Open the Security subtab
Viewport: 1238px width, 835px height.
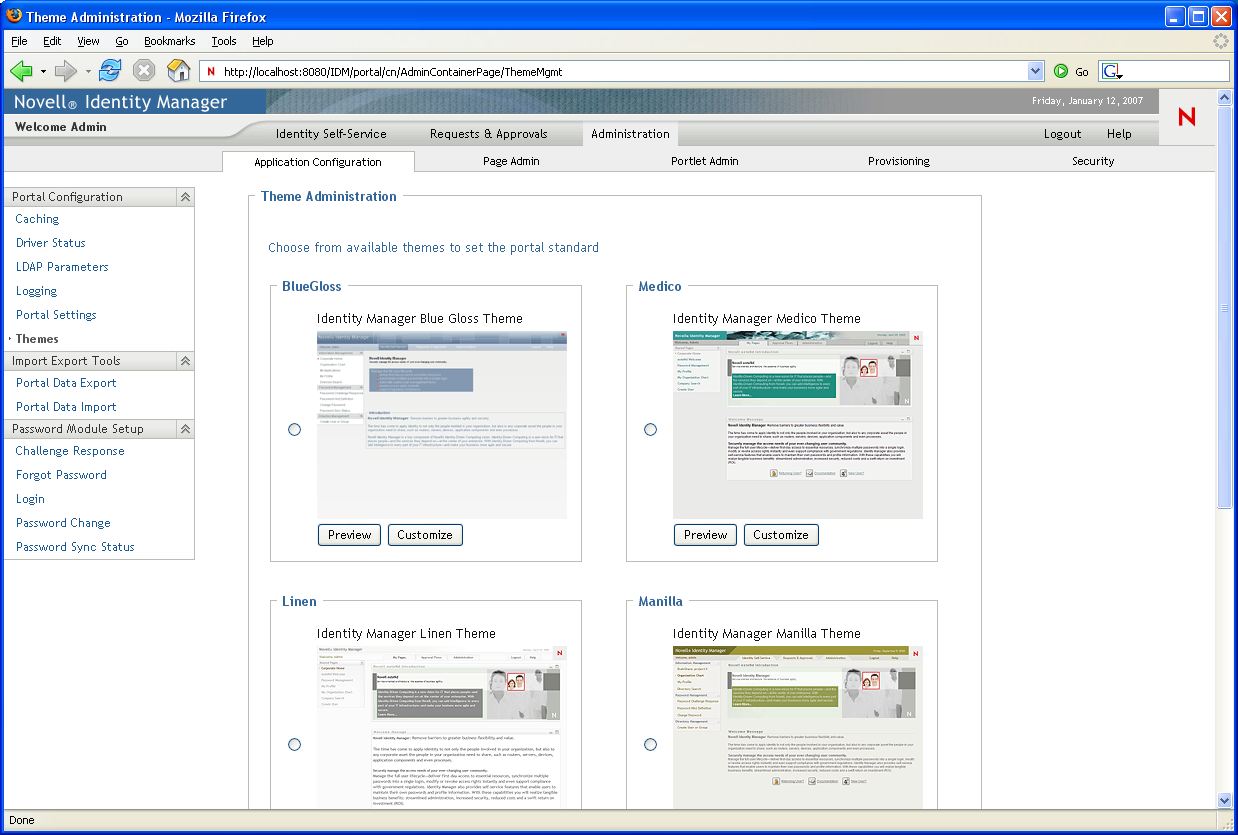1093,161
